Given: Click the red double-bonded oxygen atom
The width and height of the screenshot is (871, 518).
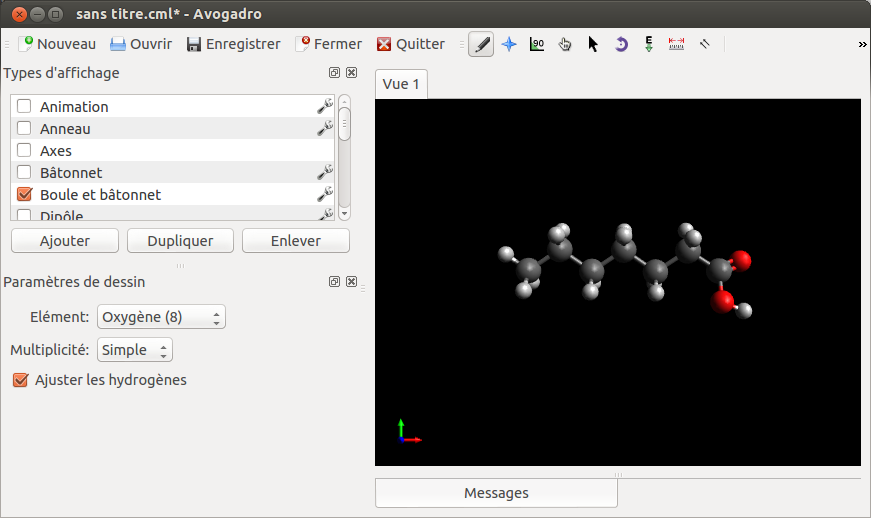Looking at the screenshot, I should [741, 260].
